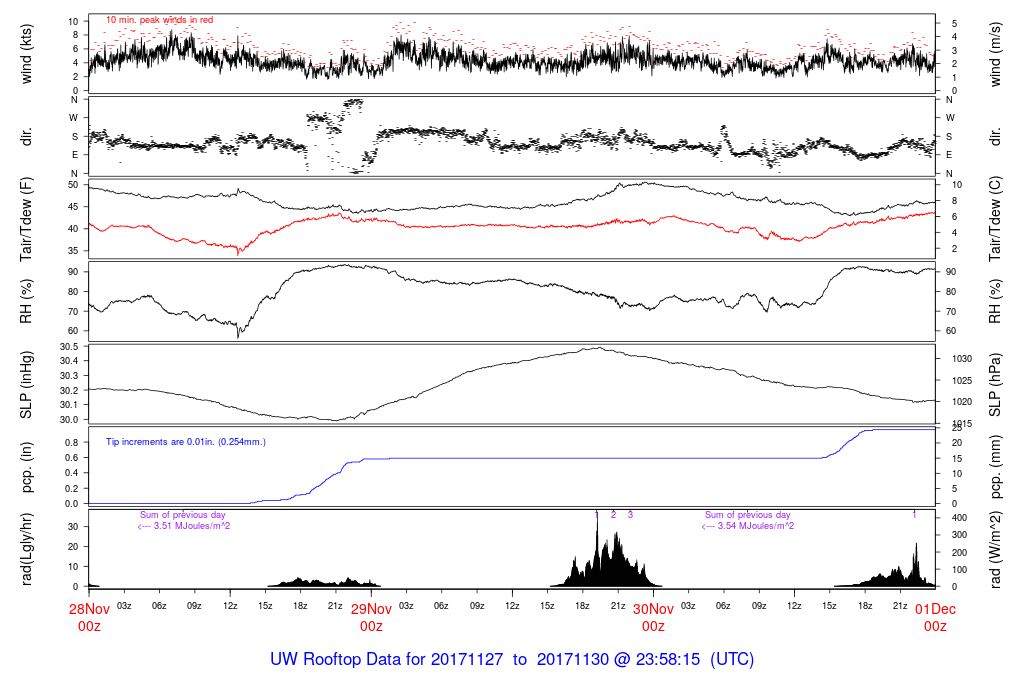Click 'Tip increments are 0.01in. (0.254mm.)' text
Screen dimensions: 1024x700
pyautogui.click(x=185, y=442)
